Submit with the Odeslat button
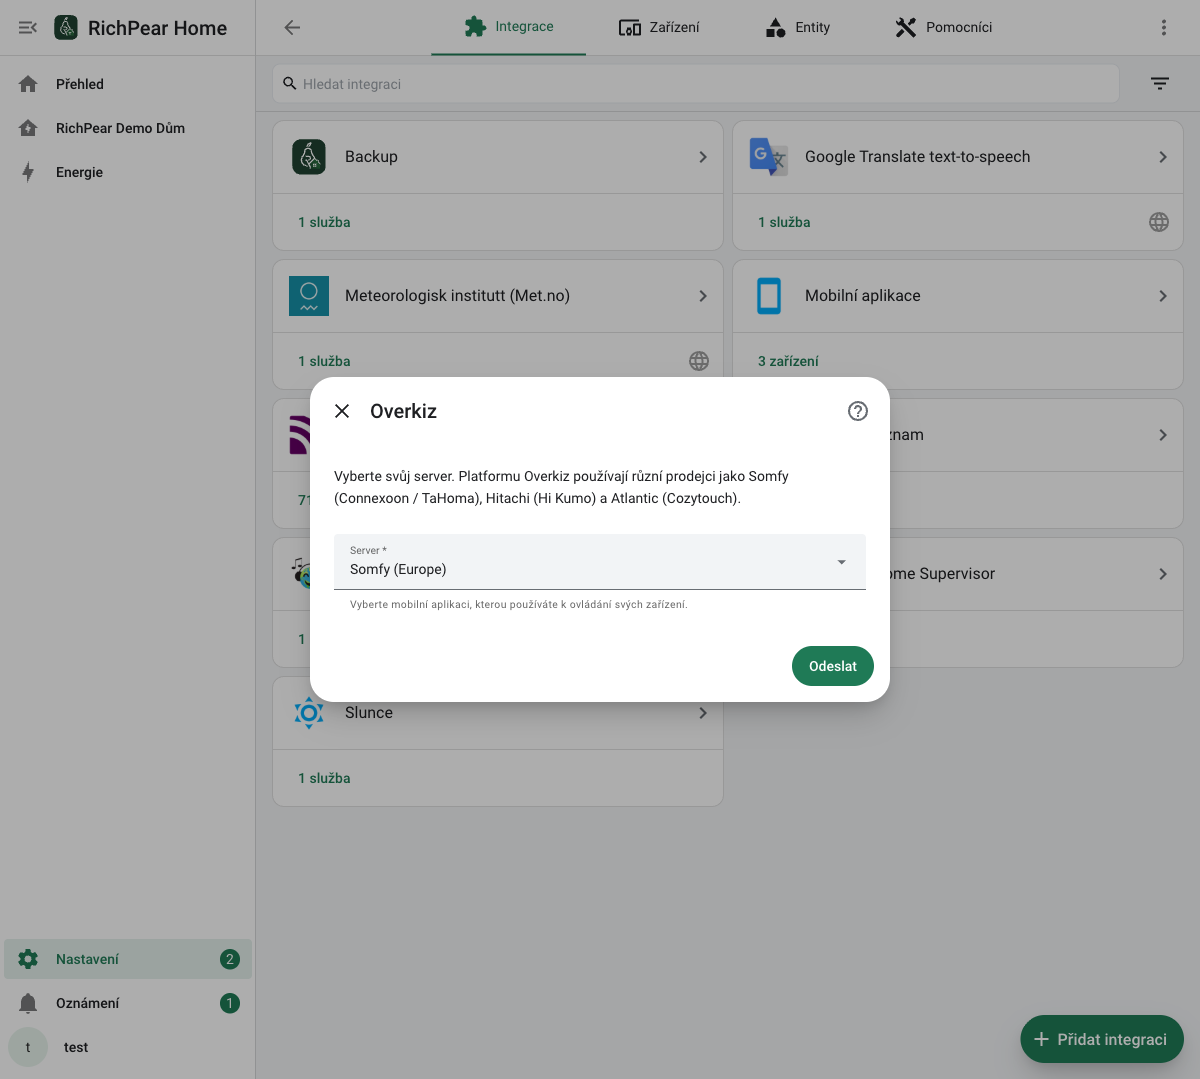This screenshot has height=1079, width=1200. [833, 666]
